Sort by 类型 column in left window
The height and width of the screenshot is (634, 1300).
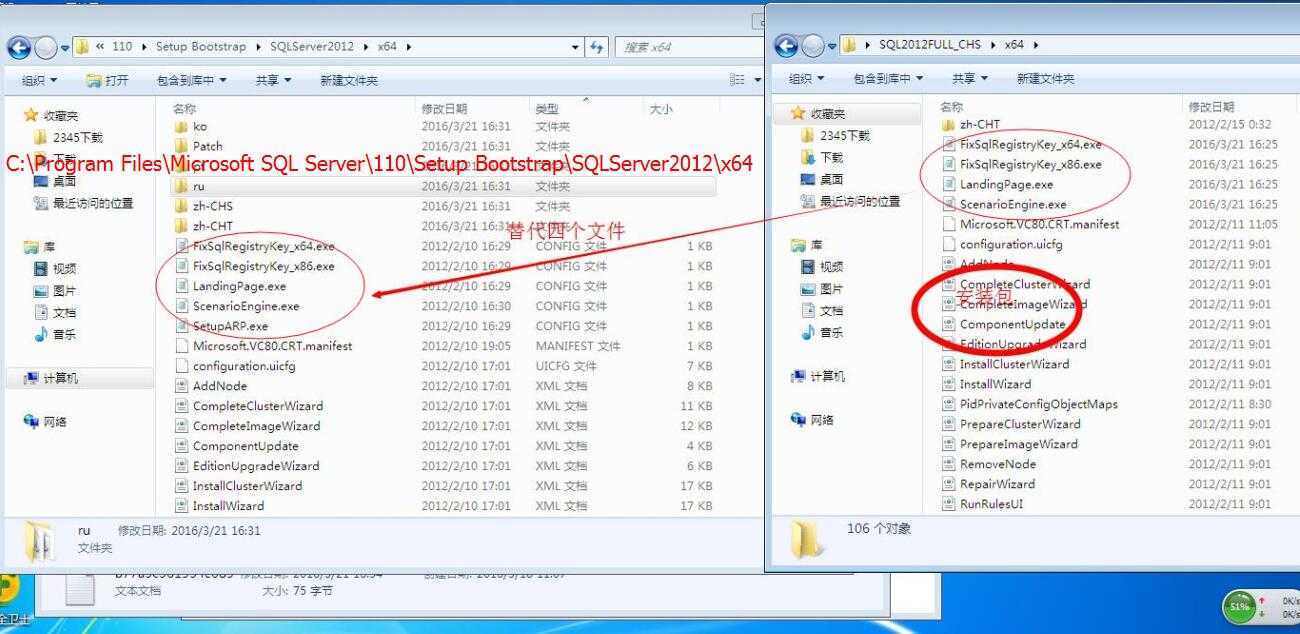click(x=547, y=108)
